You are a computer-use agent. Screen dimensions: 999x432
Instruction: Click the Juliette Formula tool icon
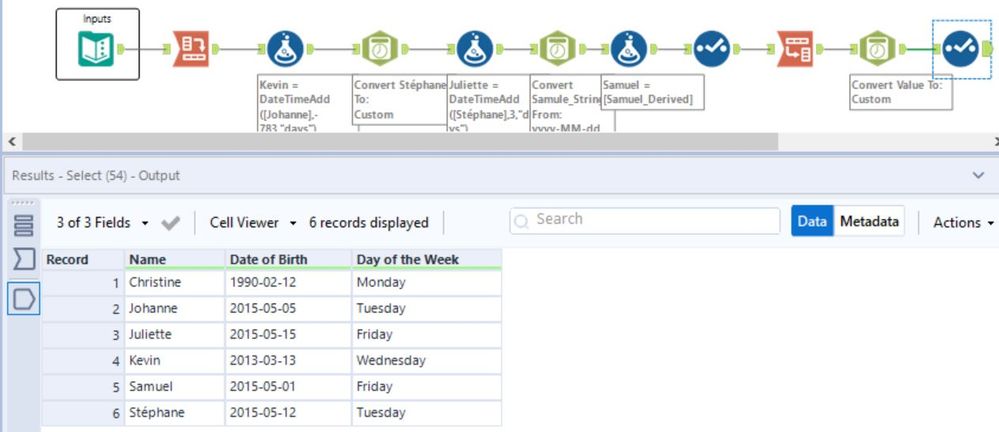[x=474, y=47]
